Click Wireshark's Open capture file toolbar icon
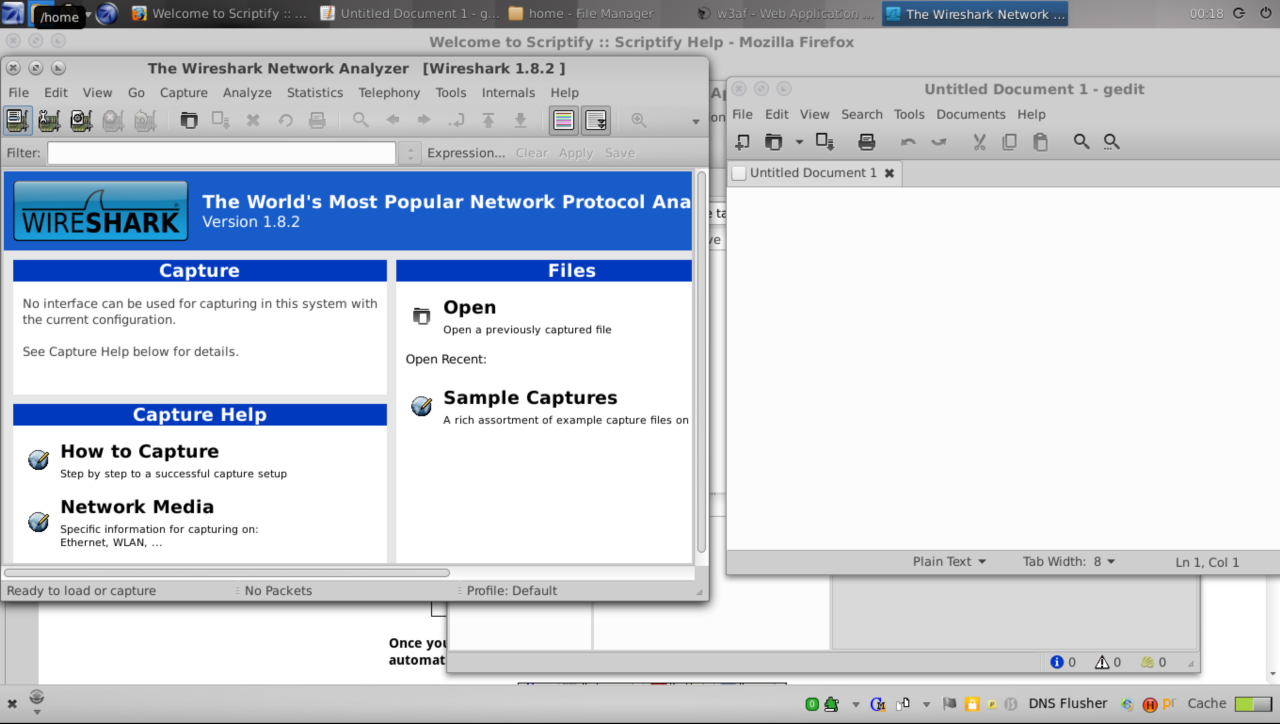This screenshot has height=724, width=1280. [189, 121]
